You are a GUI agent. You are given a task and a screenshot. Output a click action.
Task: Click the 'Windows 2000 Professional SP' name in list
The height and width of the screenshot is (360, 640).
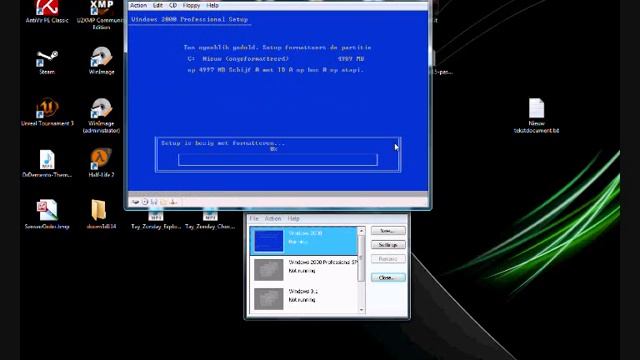click(322, 262)
